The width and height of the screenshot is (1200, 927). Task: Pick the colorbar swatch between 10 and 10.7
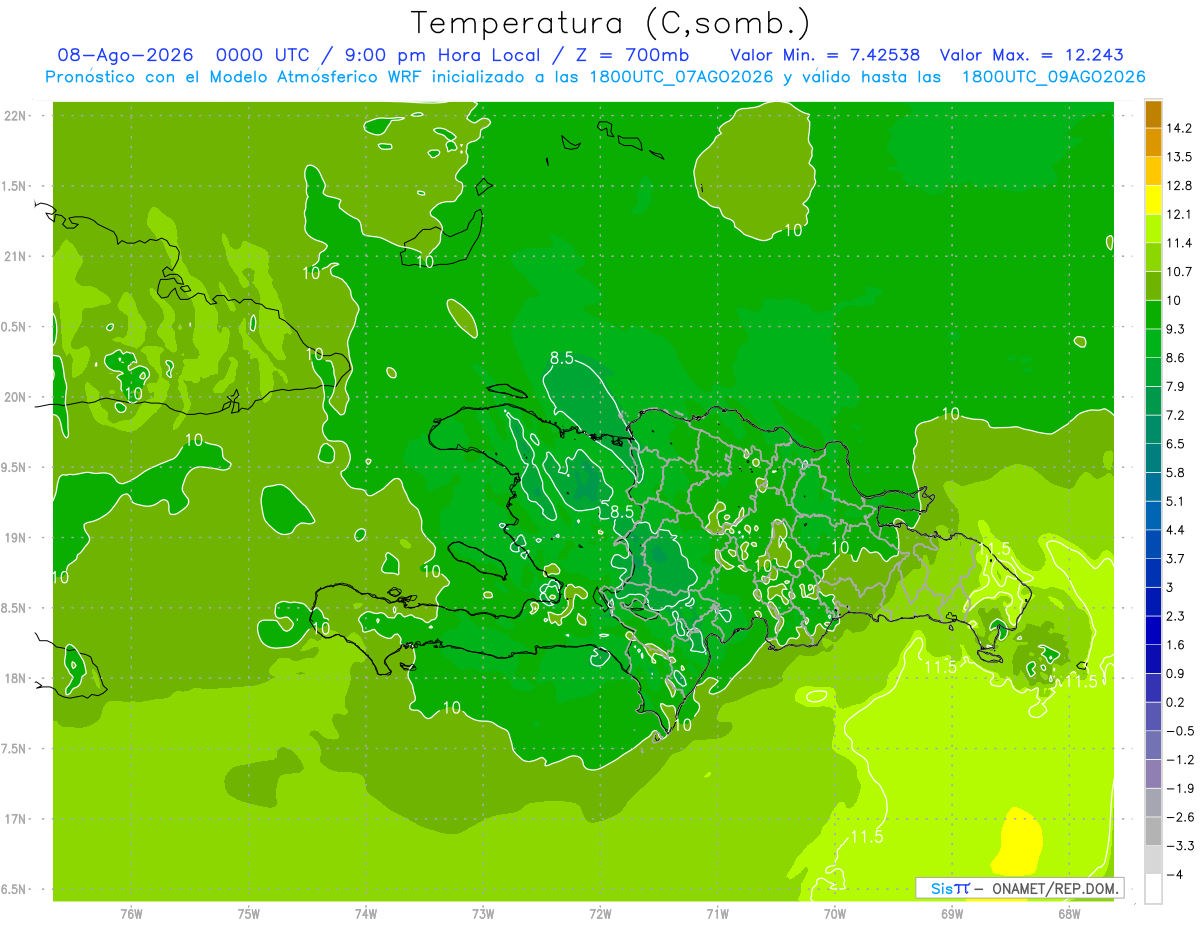[x=1153, y=286]
